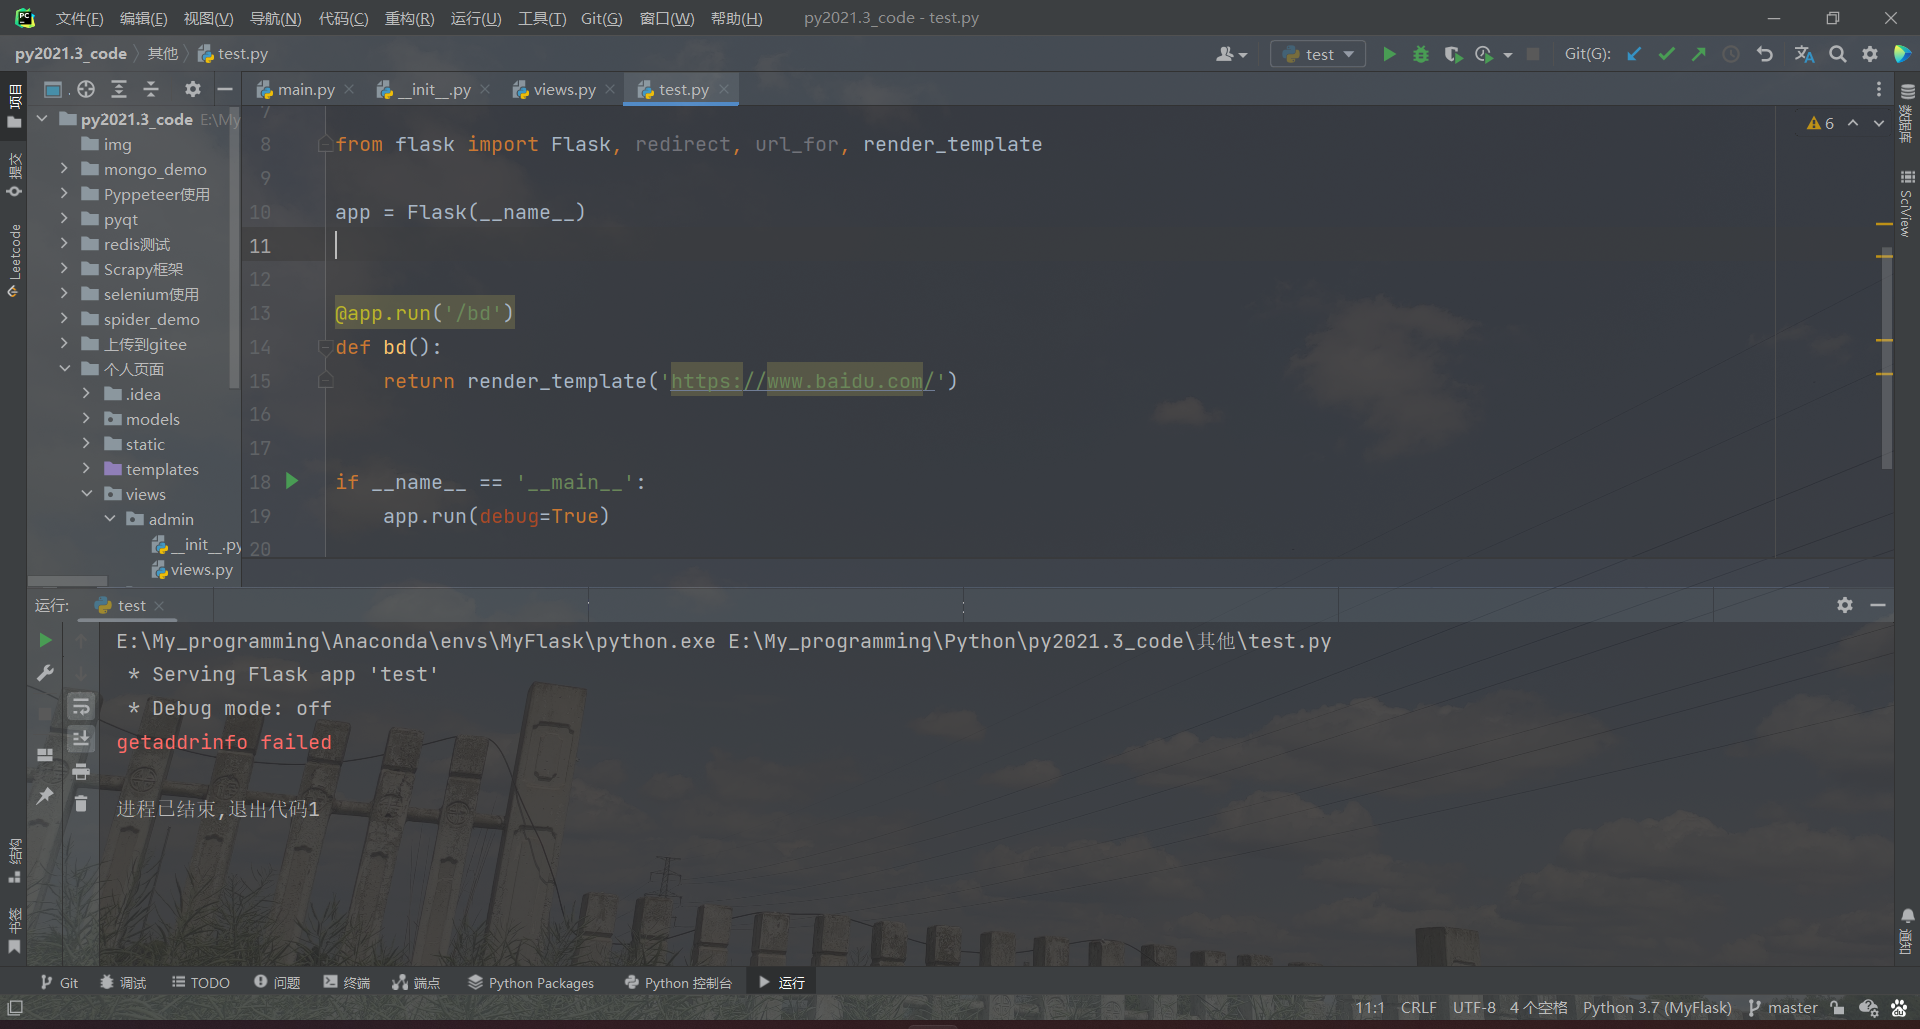Open run configuration settings with the wrench icon

point(44,673)
